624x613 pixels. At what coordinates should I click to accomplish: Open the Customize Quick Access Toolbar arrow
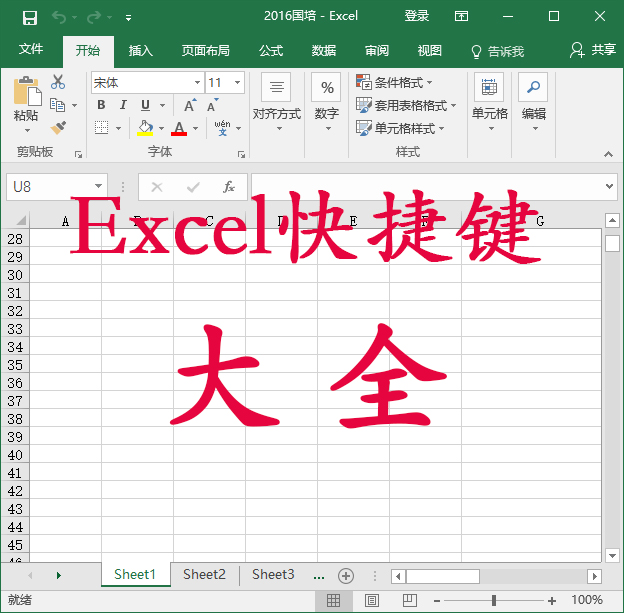[128, 18]
